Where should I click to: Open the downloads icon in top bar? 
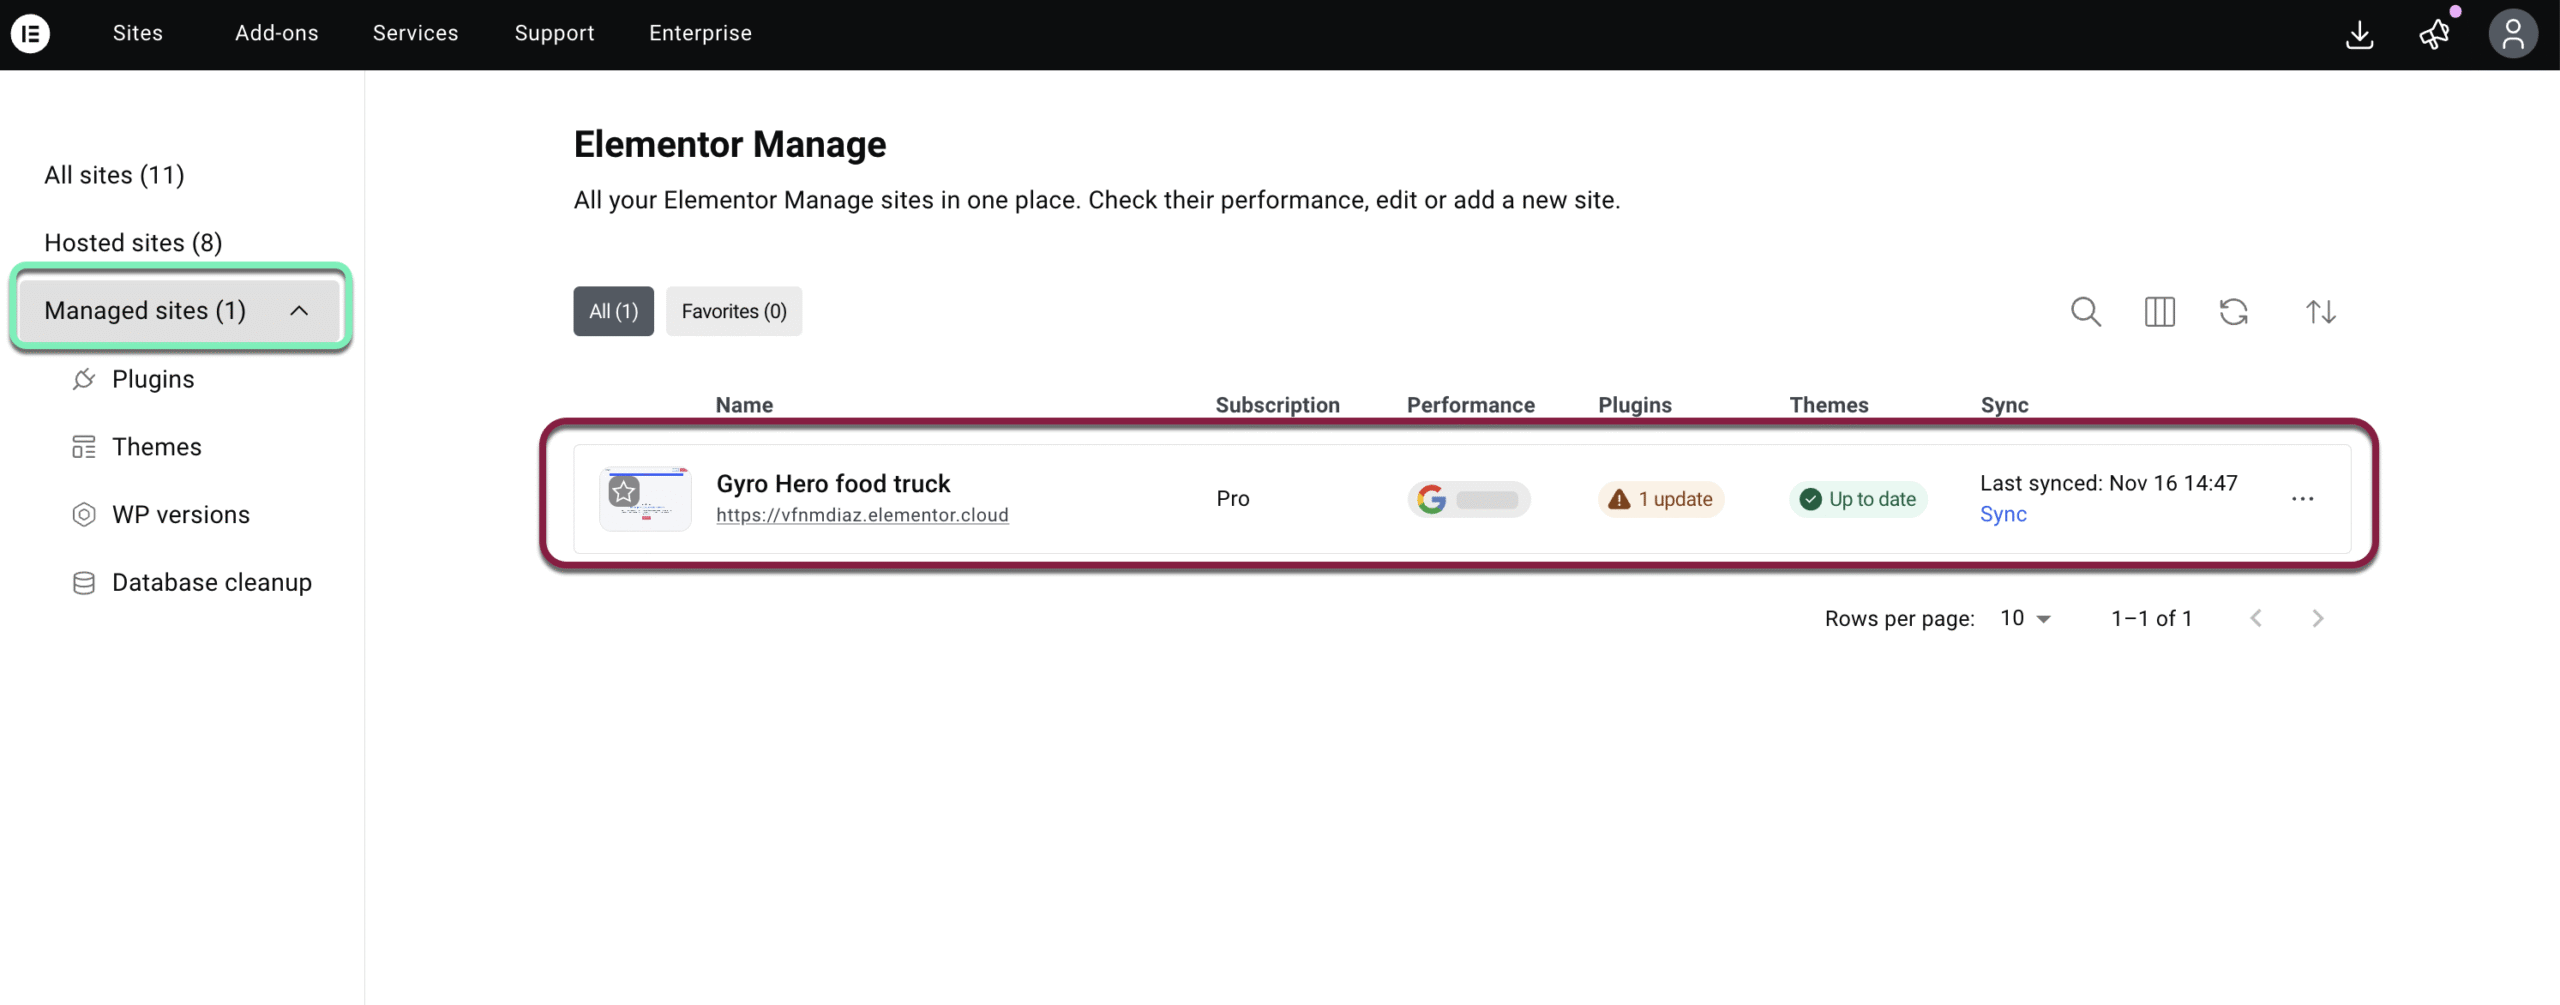[x=2359, y=35]
